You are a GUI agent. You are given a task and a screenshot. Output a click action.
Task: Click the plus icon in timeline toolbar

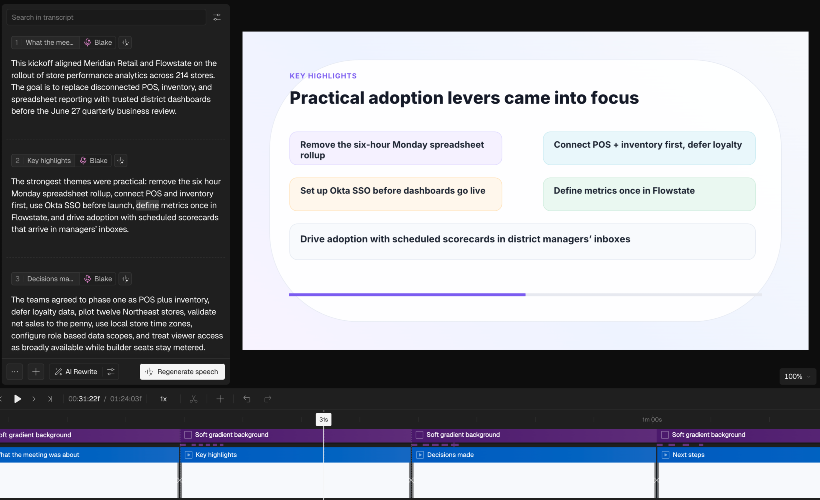tap(220, 399)
